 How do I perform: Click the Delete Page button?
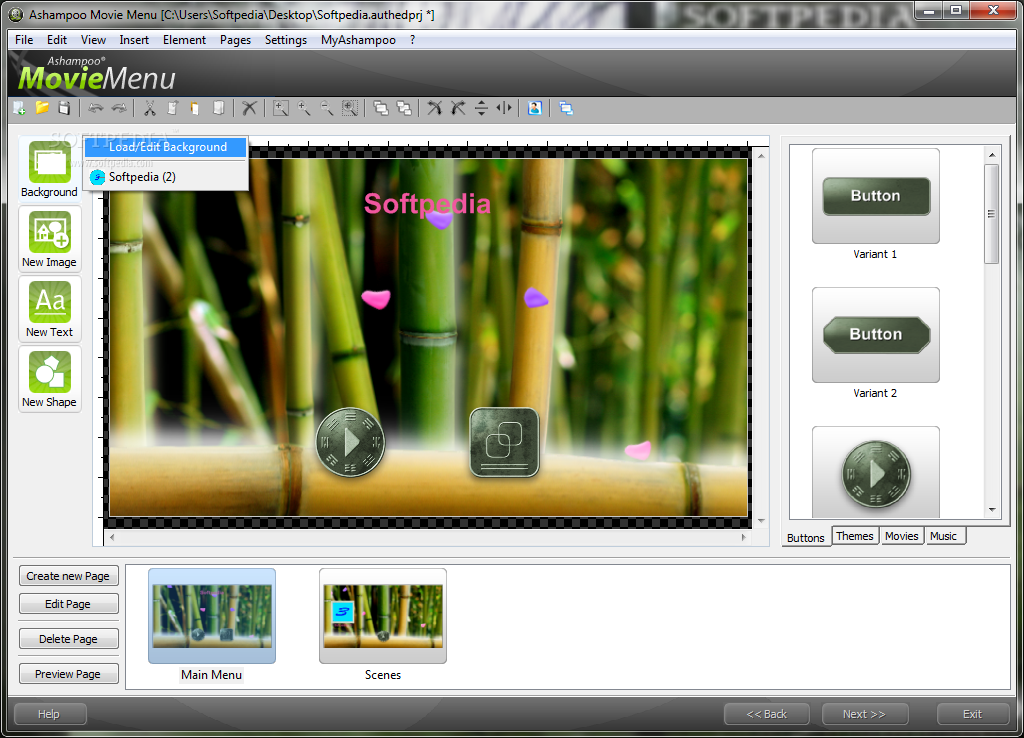point(69,639)
